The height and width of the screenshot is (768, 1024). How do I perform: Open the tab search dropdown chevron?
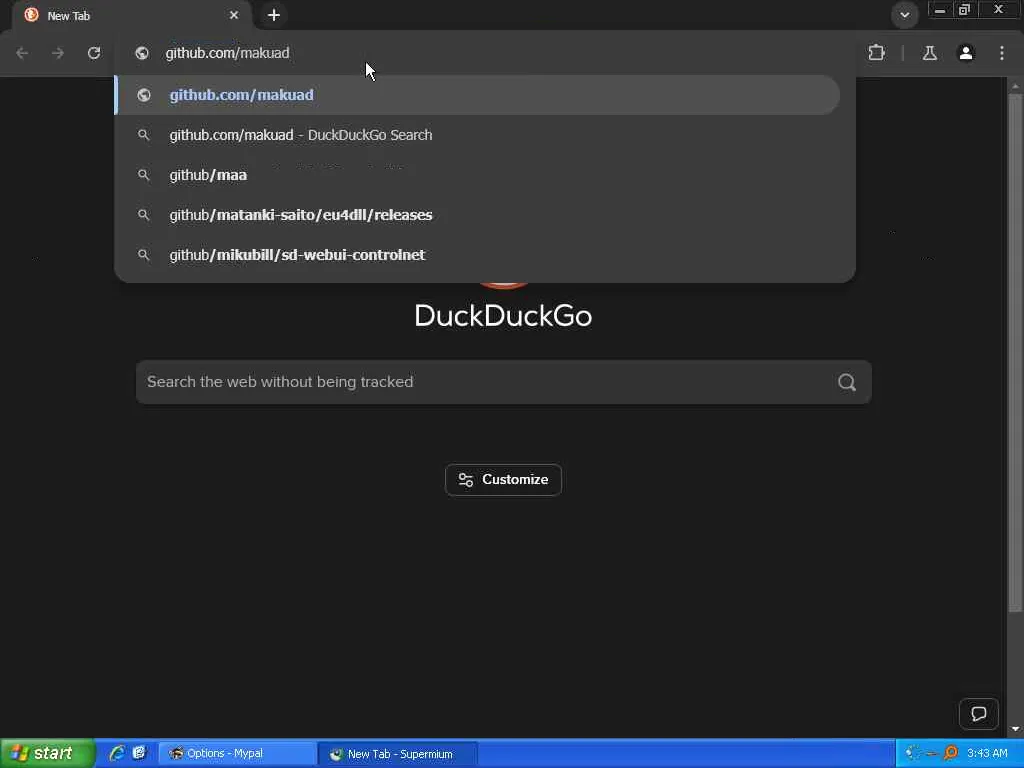coord(904,14)
